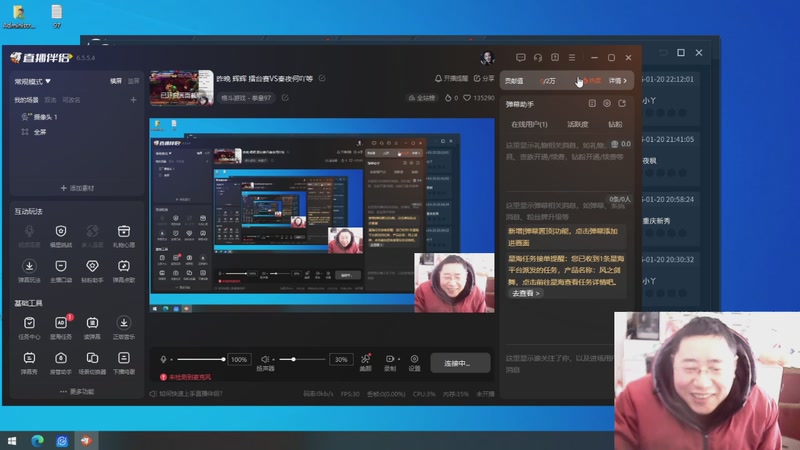This screenshot has width=800, height=450.
Task: Click the microphone 100% value field
Action: tap(239, 359)
